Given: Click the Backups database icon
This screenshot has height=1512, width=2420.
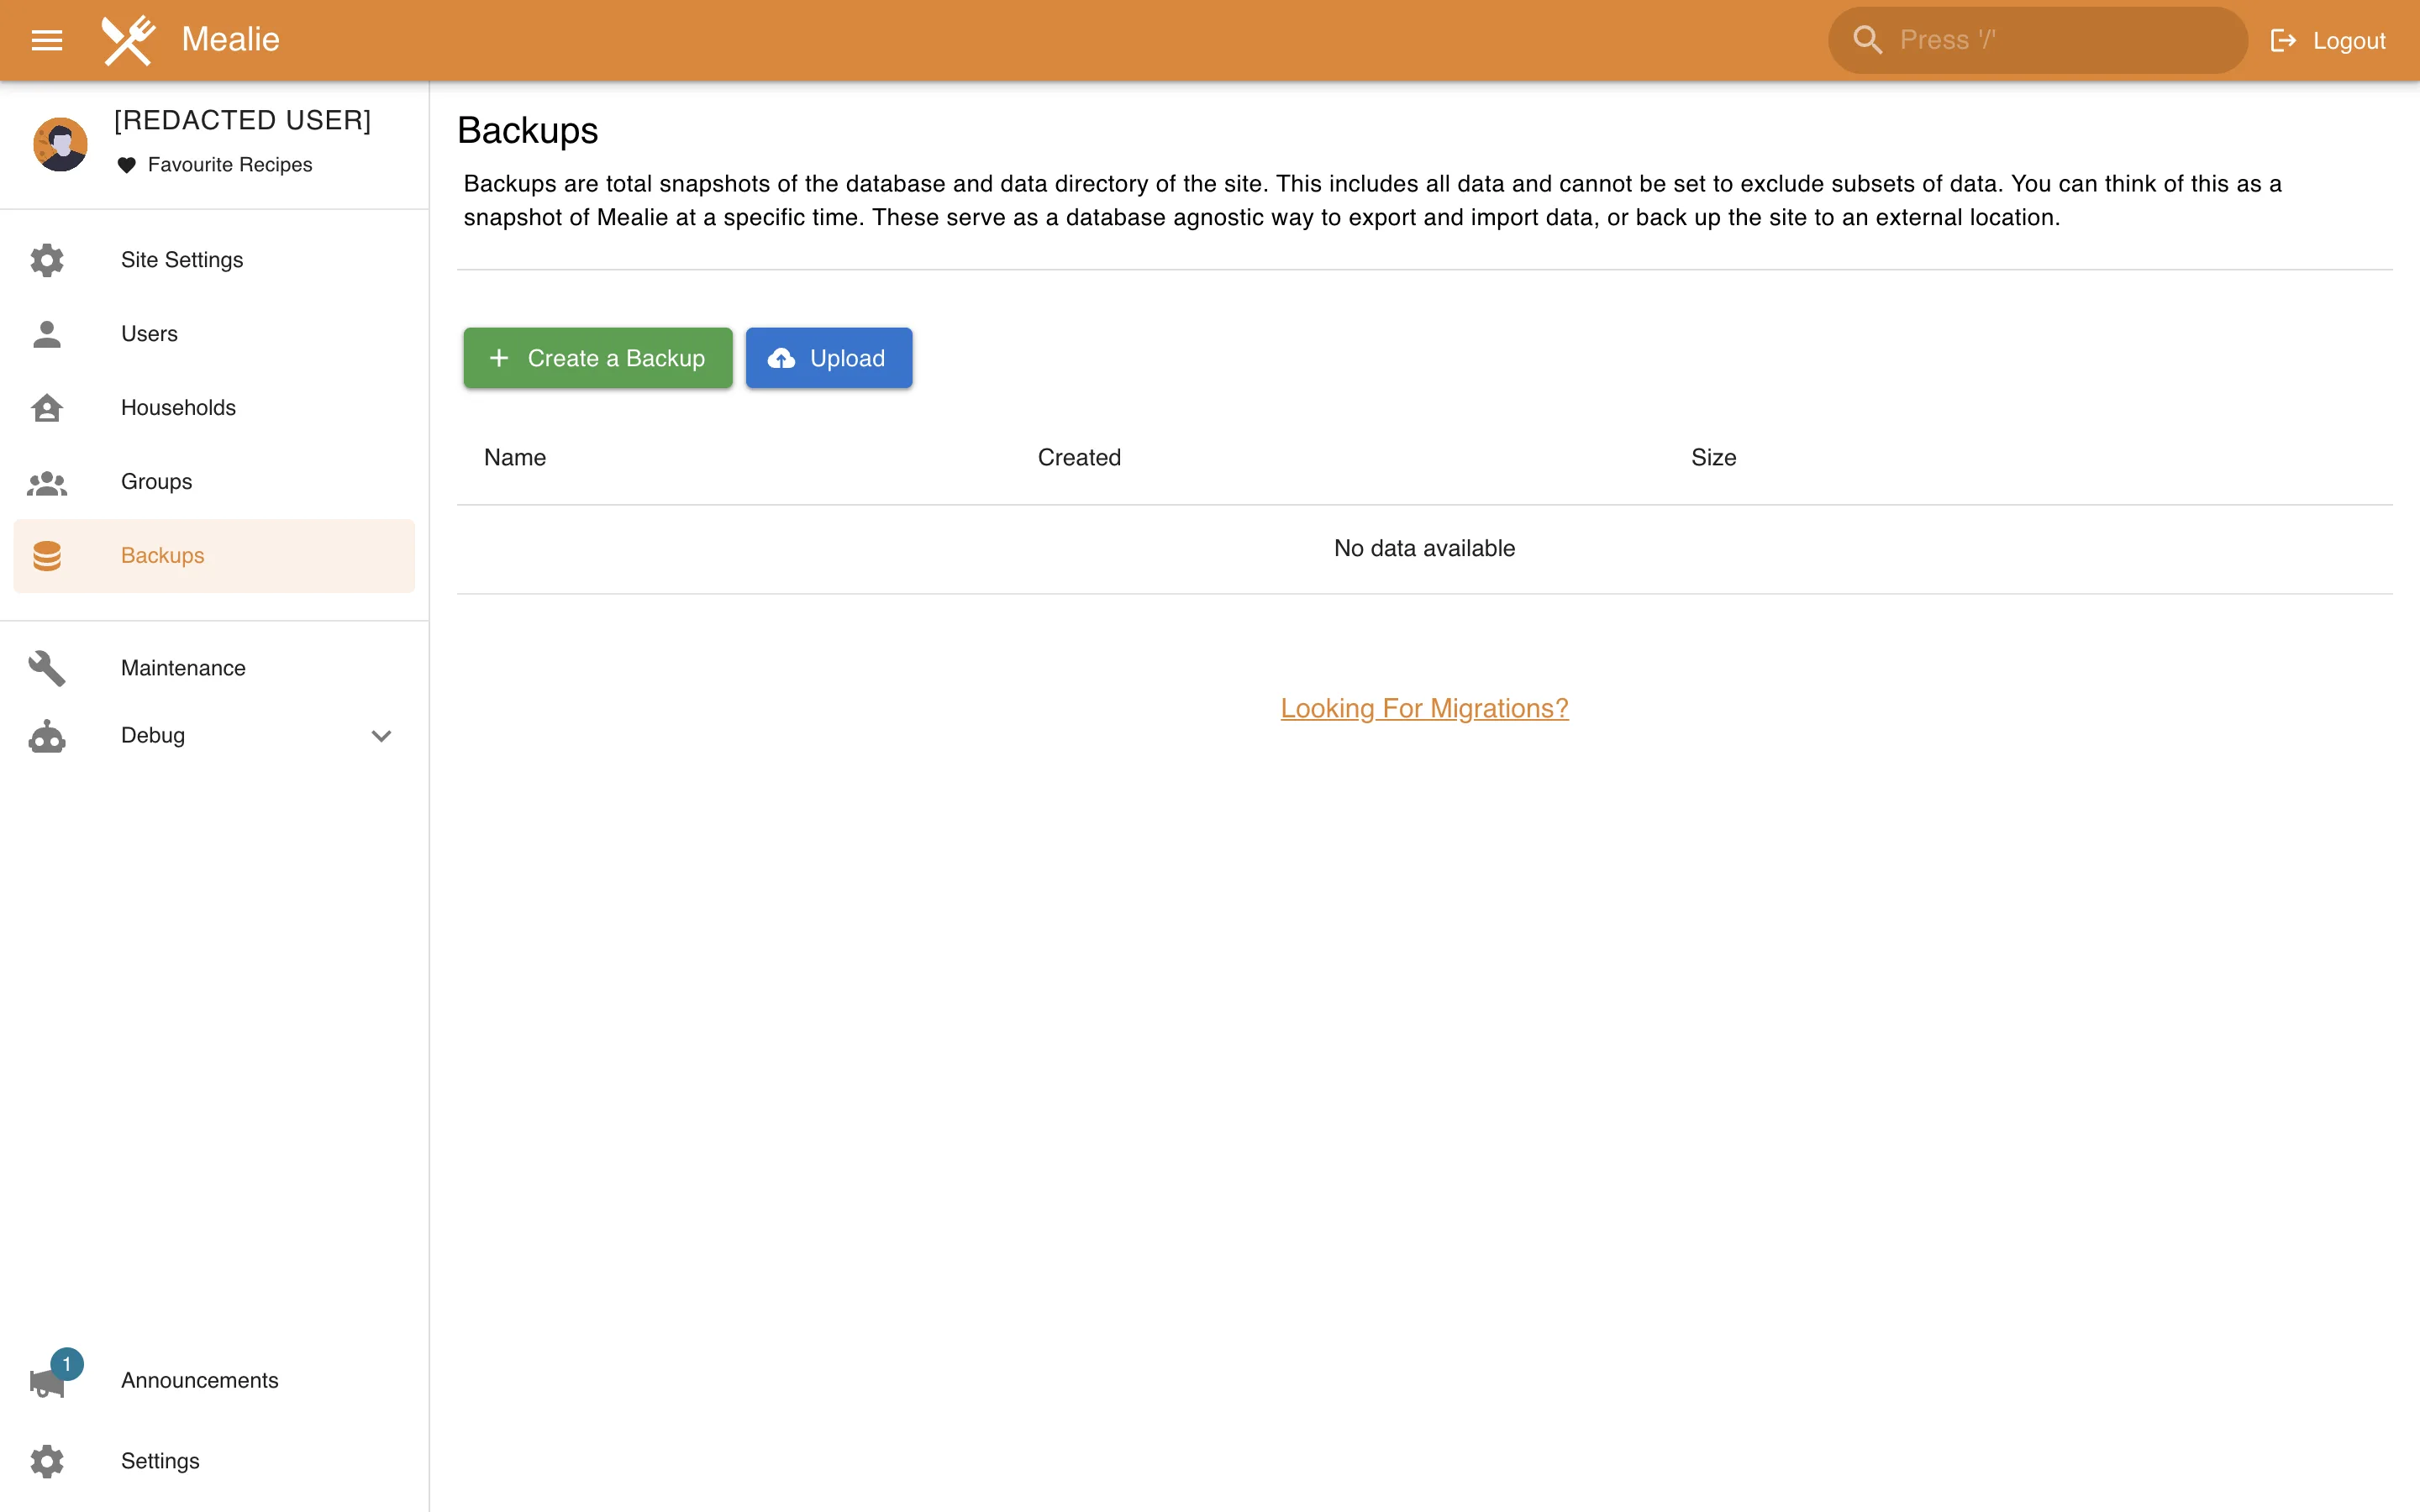Looking at the screenshot, I should (x=47, y=556).
